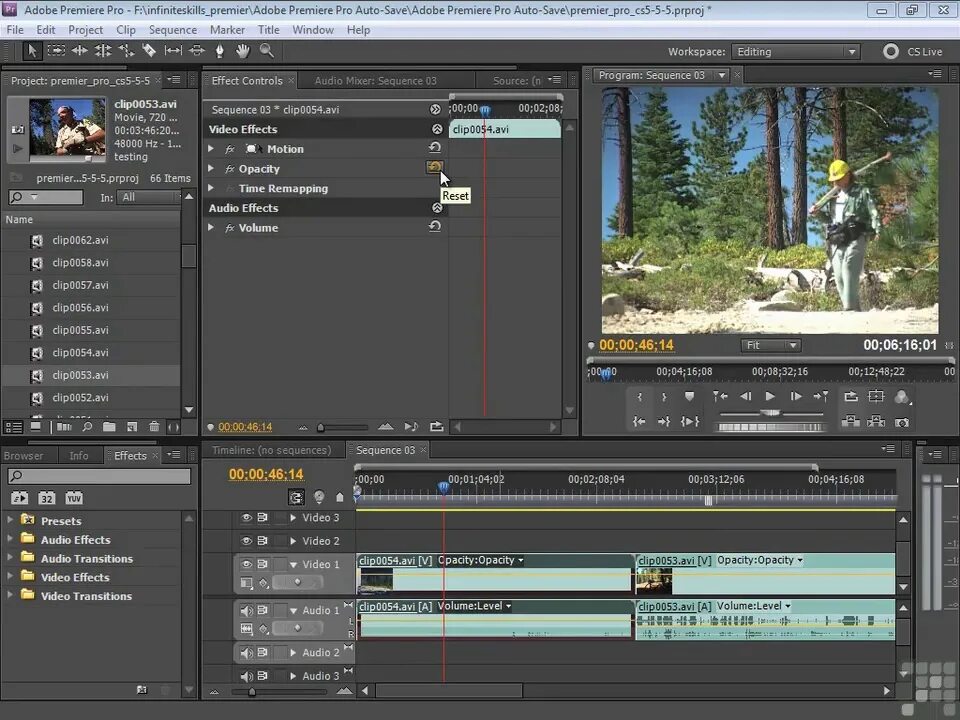Select clip0055.avi in the Project panel
960x720 pixels.
[80, 330]
